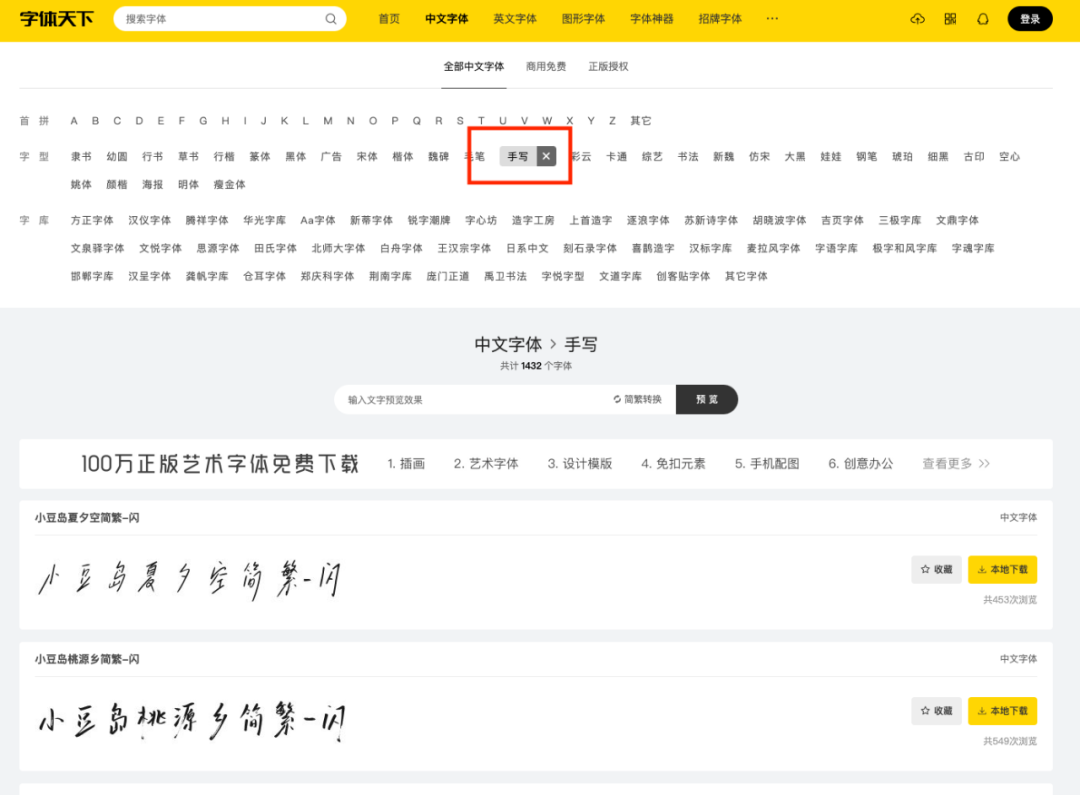
Task: Open the cloud upload icon
Action: tap(918, 19)
